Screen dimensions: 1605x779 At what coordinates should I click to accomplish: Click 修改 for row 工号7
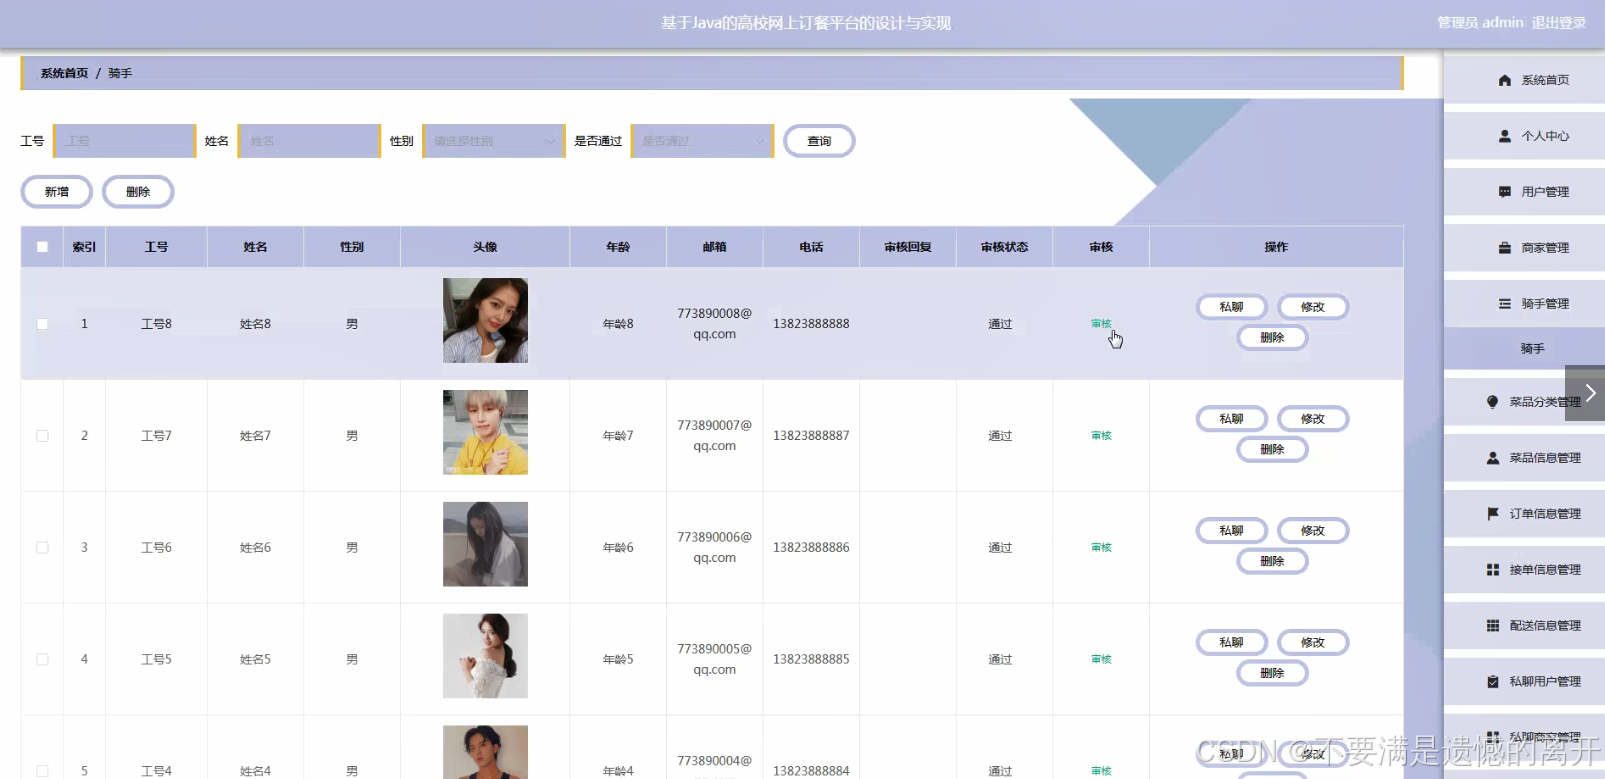pyautogui.click(x=1313, y=419)
